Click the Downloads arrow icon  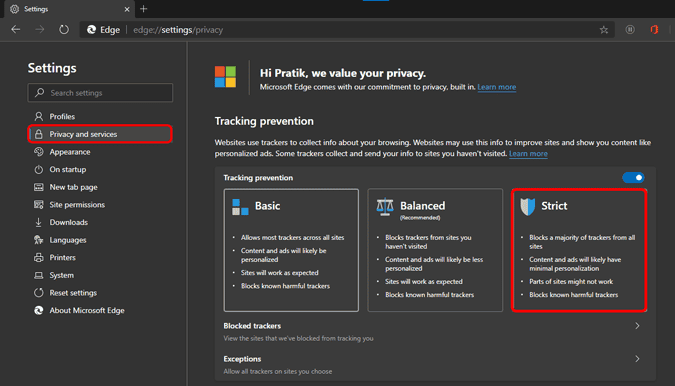coord(39,222)
